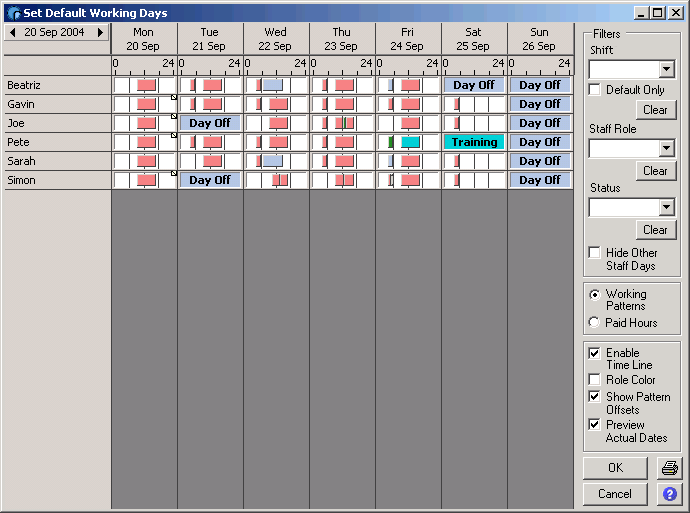This screenshot has width=690, height=513.
Task: Go to previous week arrow
Action: [12, 32]
